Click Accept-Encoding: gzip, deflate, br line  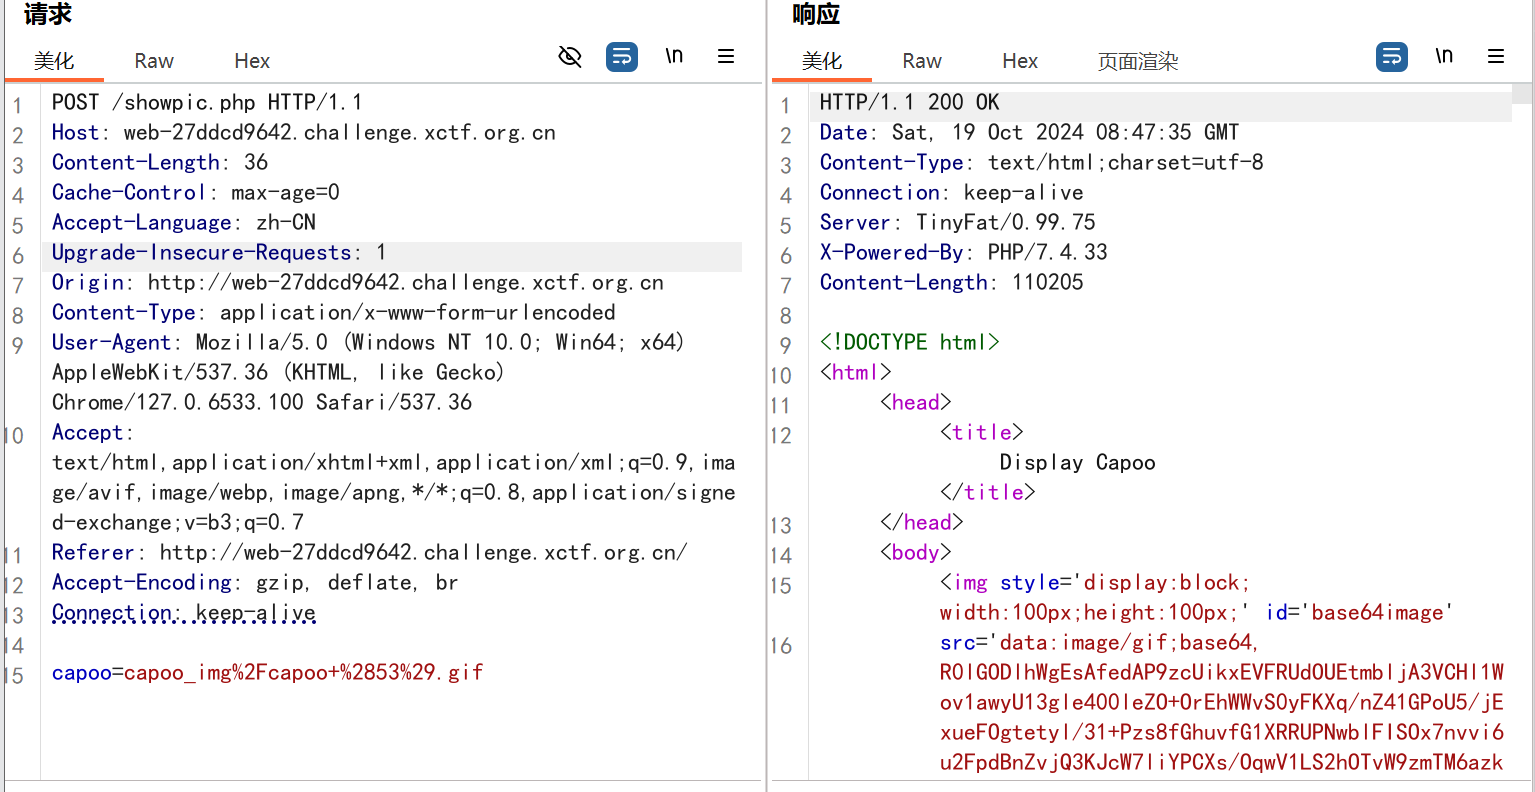255,582
